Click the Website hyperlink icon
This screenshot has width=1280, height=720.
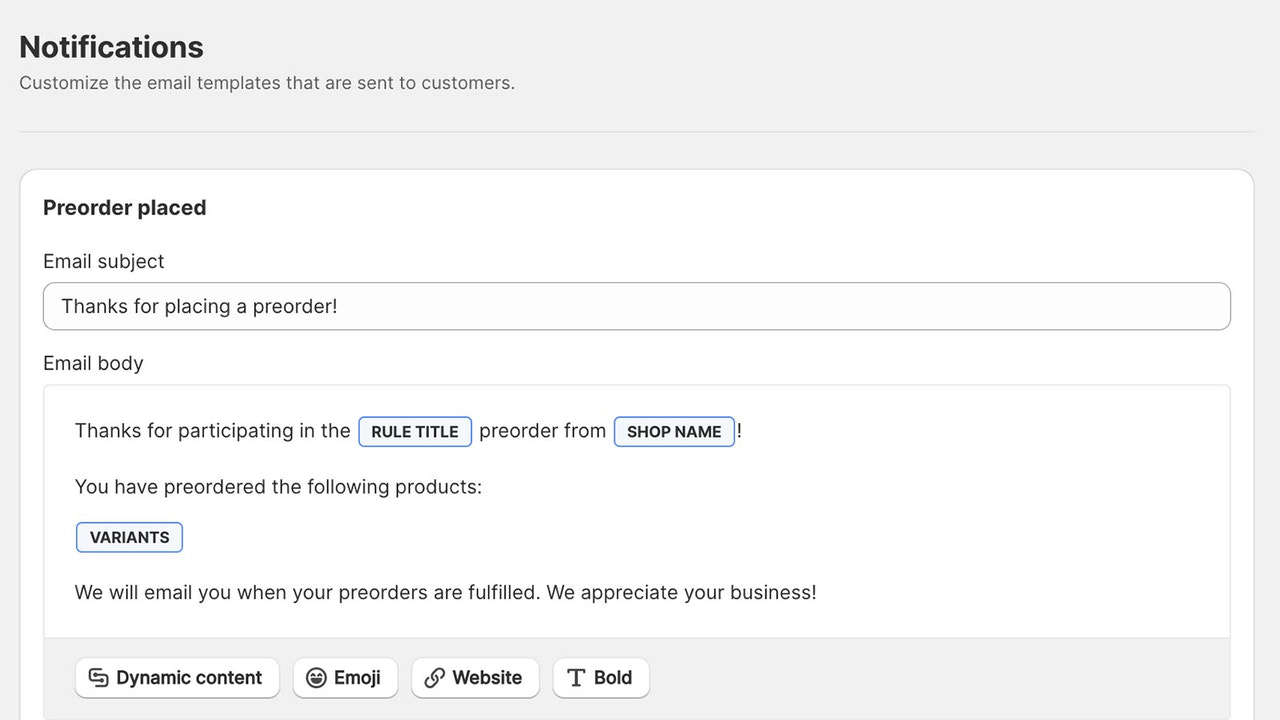[x=434, y=678]
